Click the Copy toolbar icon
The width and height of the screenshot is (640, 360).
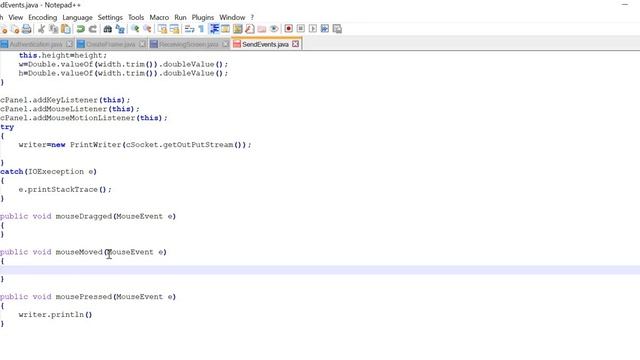coord(53,29)
